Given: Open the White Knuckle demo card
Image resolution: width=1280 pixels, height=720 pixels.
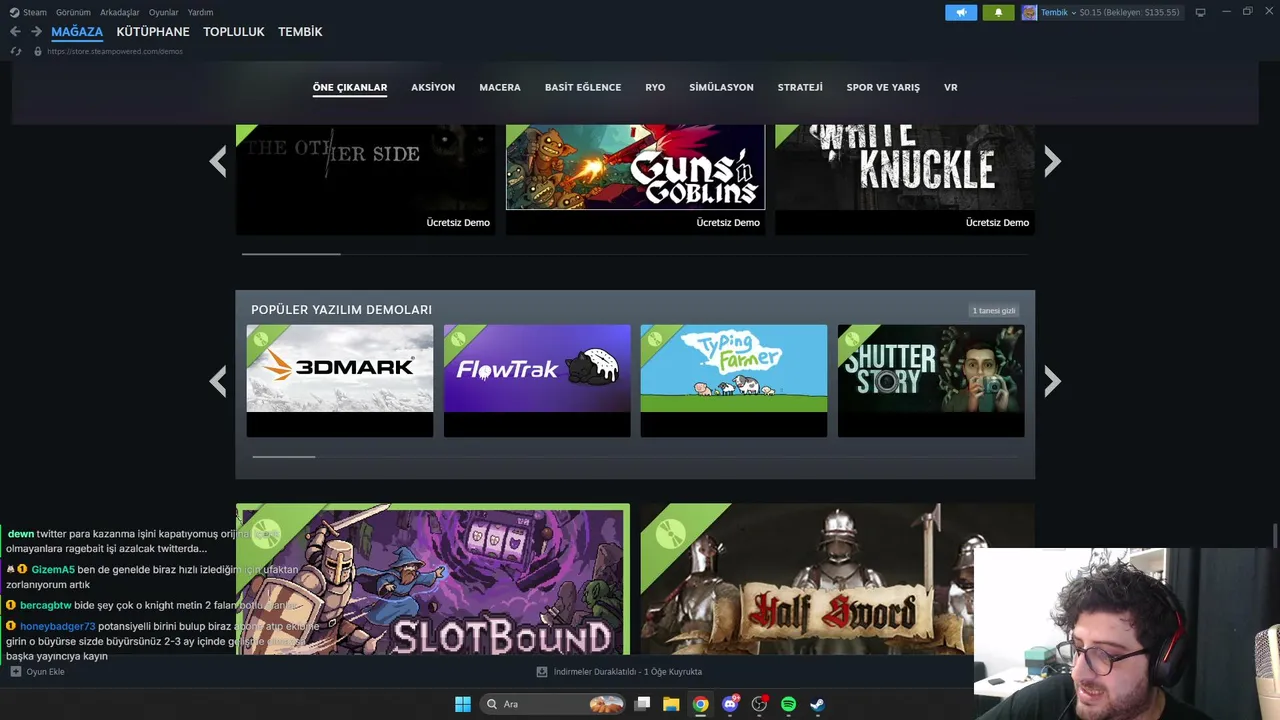Looking at the screenshot, I should coord(905,180).
